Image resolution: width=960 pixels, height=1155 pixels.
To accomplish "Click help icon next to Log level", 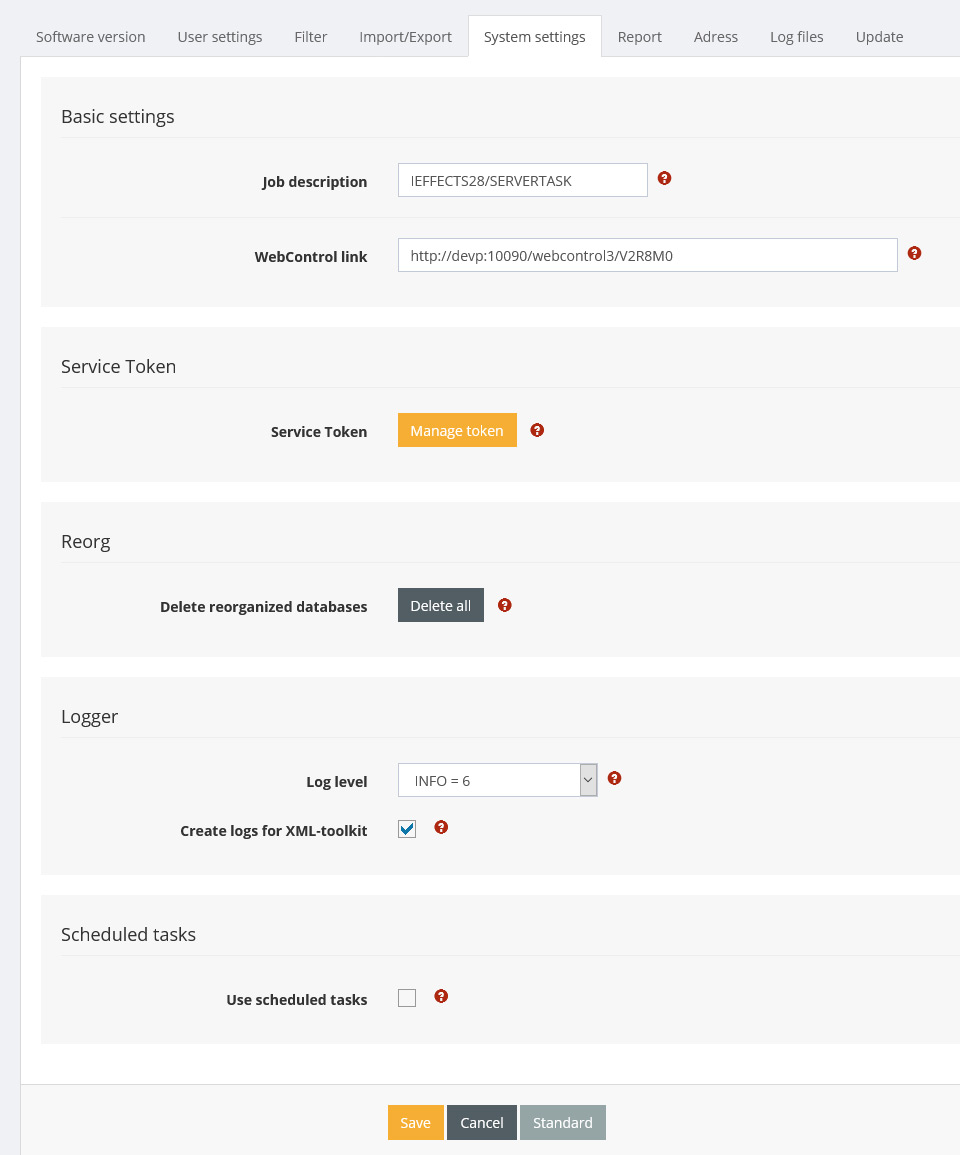I will point(615,778).
